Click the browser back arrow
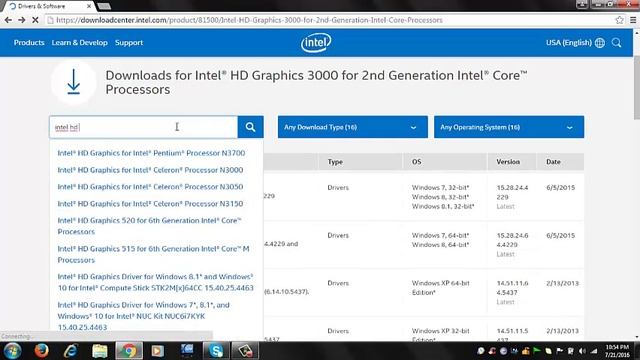640x360 pixels. (x=8, y=20)
